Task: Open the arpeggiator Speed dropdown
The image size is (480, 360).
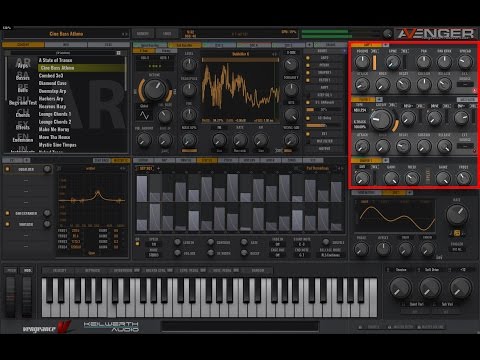Action: pos(154,244)
